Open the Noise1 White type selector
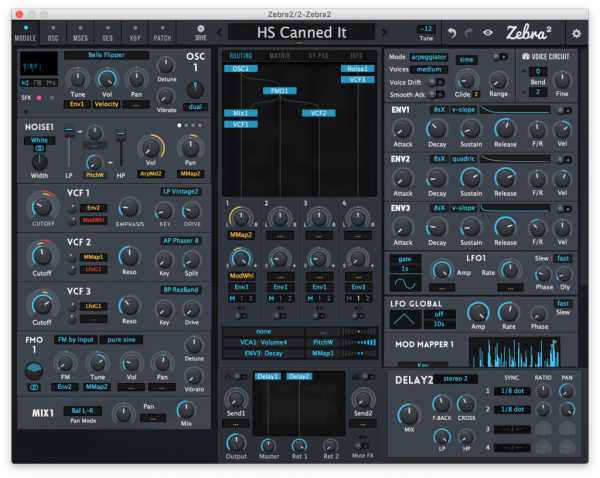 tap(39, 140)
